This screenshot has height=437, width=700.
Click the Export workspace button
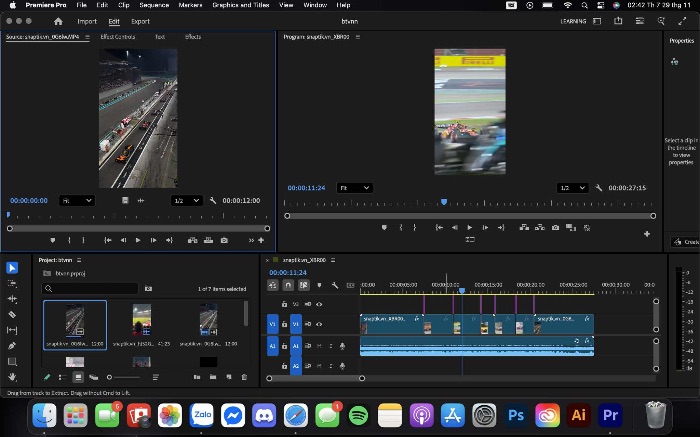click(x=140, y=21)
